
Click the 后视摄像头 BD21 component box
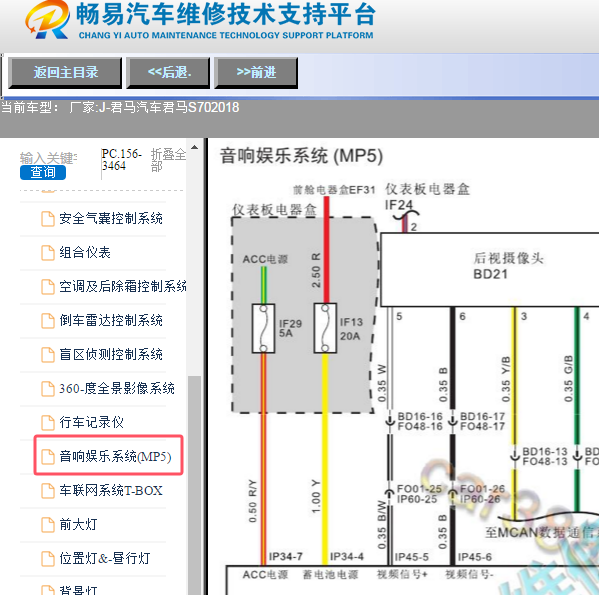(490, 270)
